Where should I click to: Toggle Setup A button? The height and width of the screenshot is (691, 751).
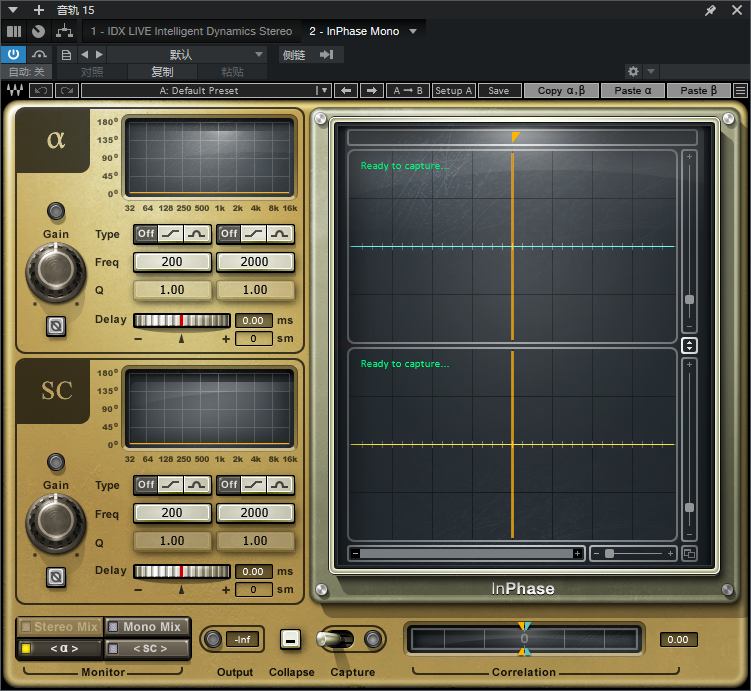pyautogui.click(x=454, y=91)
